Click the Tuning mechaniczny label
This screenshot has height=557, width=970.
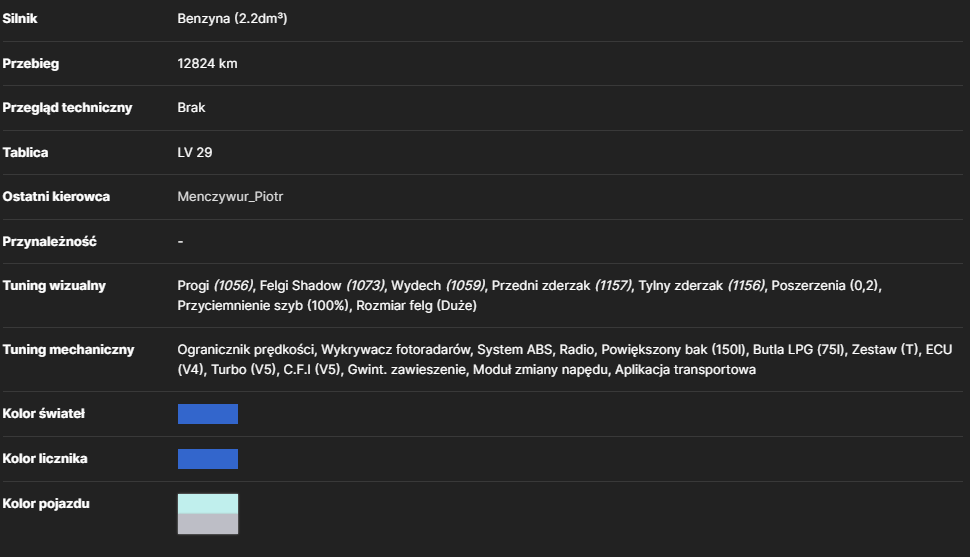pyautogui.click(x=68, y=350)
